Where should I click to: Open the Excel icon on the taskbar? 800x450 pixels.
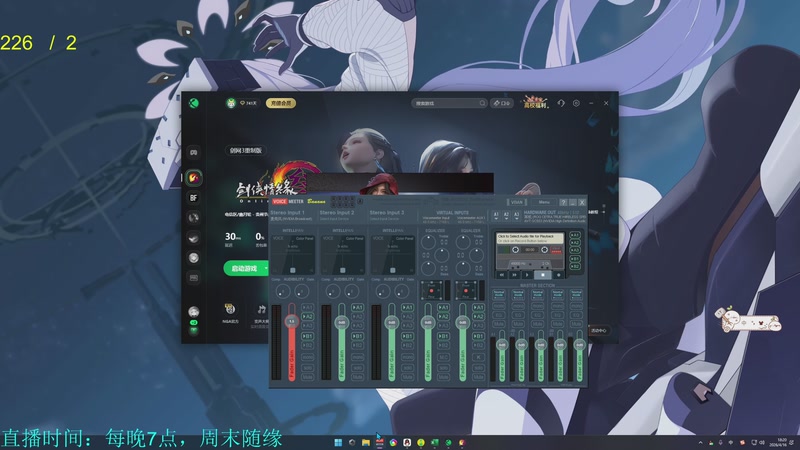point(434,442)
